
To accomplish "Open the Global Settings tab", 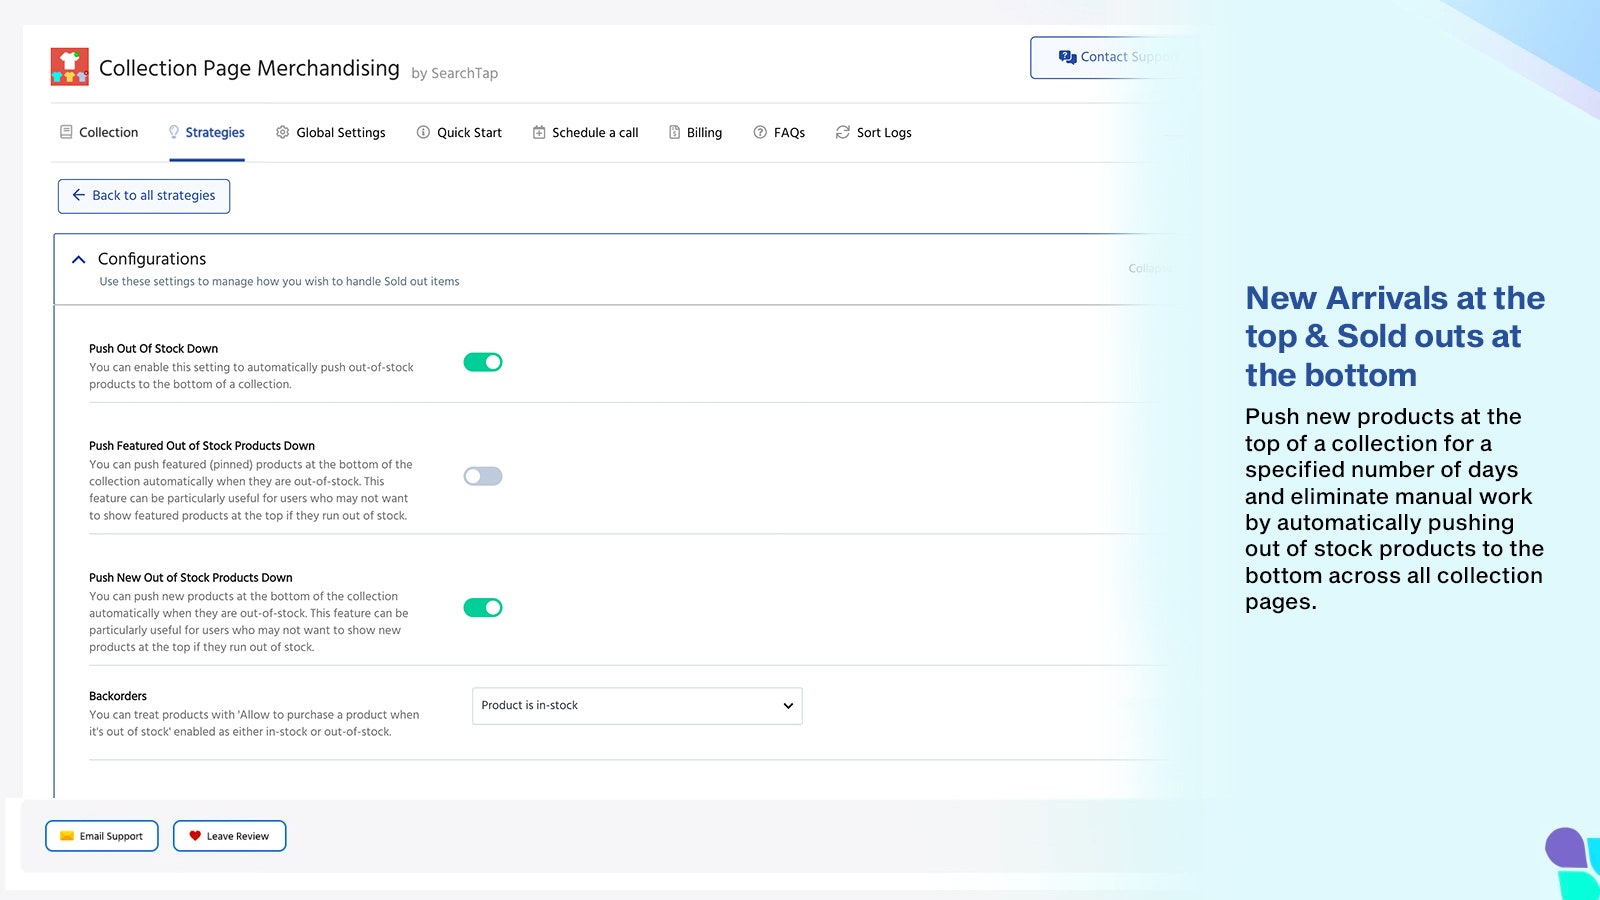I will coord(331,132).
